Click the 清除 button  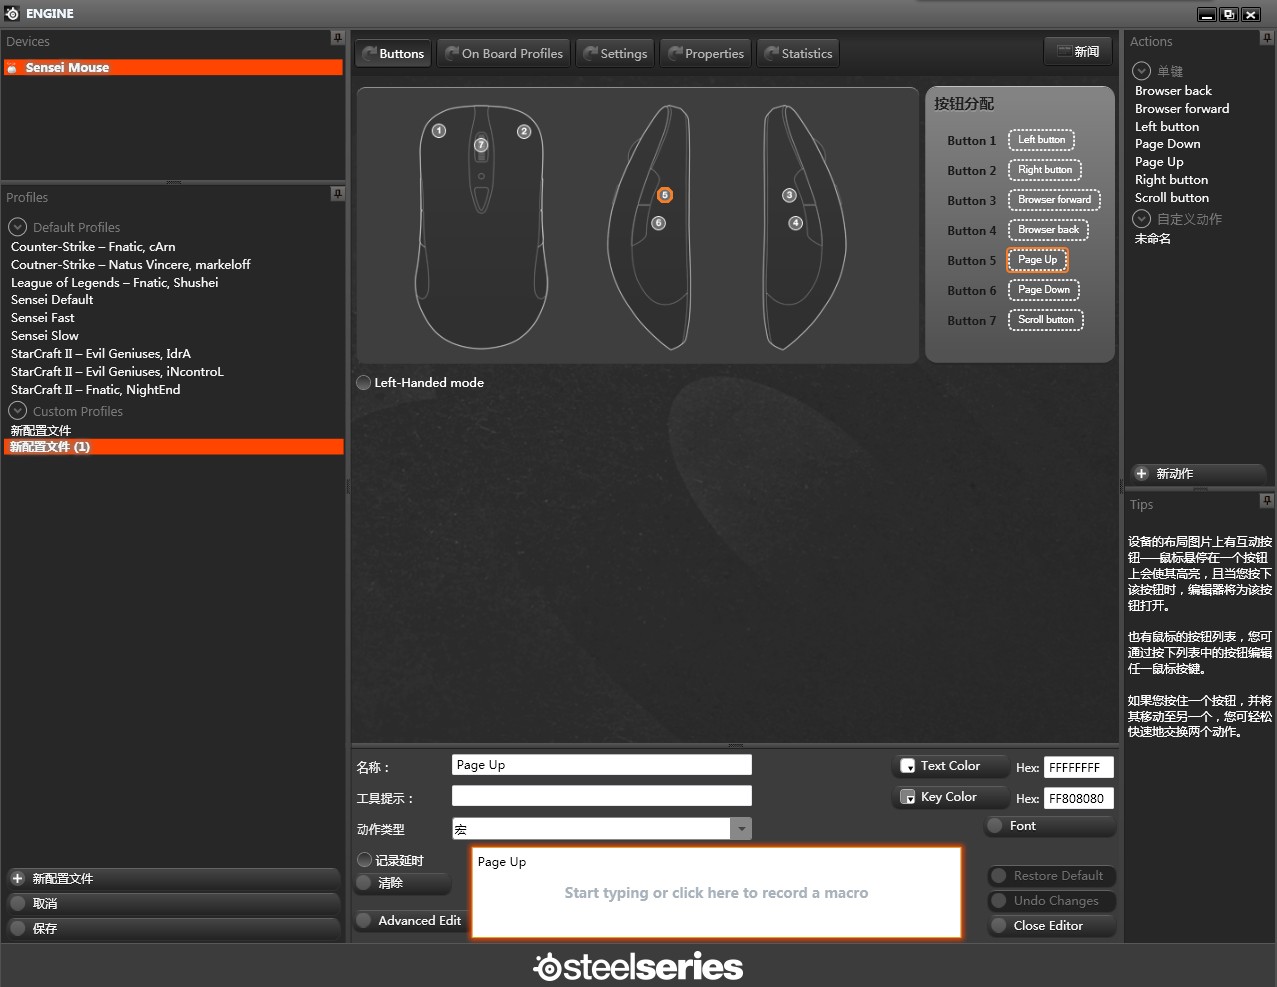pos(403,883)
